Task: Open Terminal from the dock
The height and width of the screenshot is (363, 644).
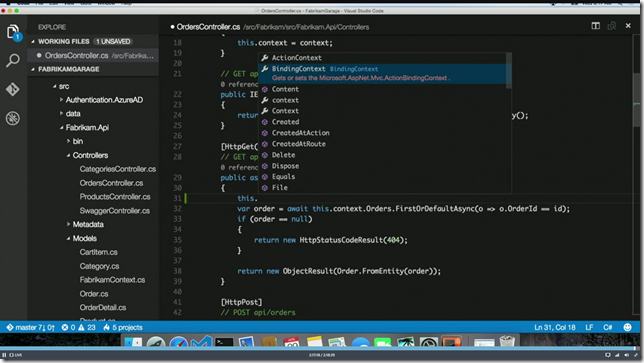Action: point(224,342)
